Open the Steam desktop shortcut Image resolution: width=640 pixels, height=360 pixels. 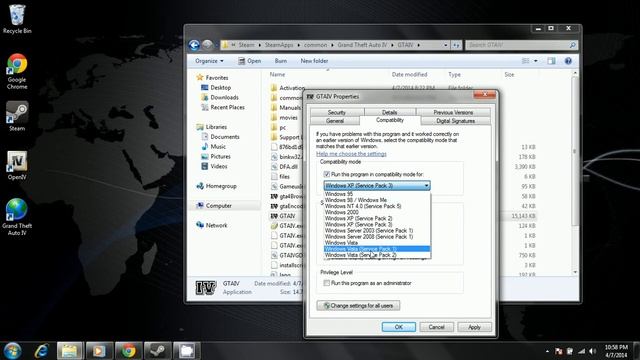(17, 116)
